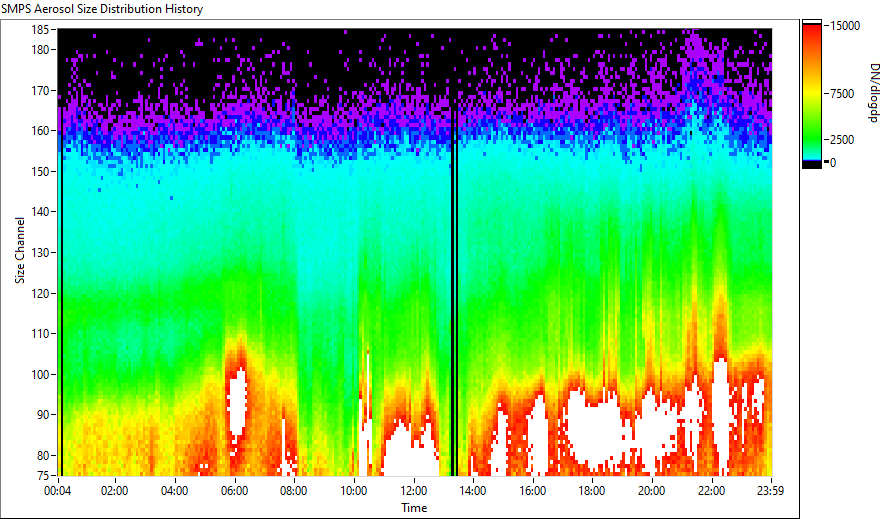Click the chart title 'SMPS Aerosol Size Distribution History'
884x519 pixels.
[x=102, y=9]
